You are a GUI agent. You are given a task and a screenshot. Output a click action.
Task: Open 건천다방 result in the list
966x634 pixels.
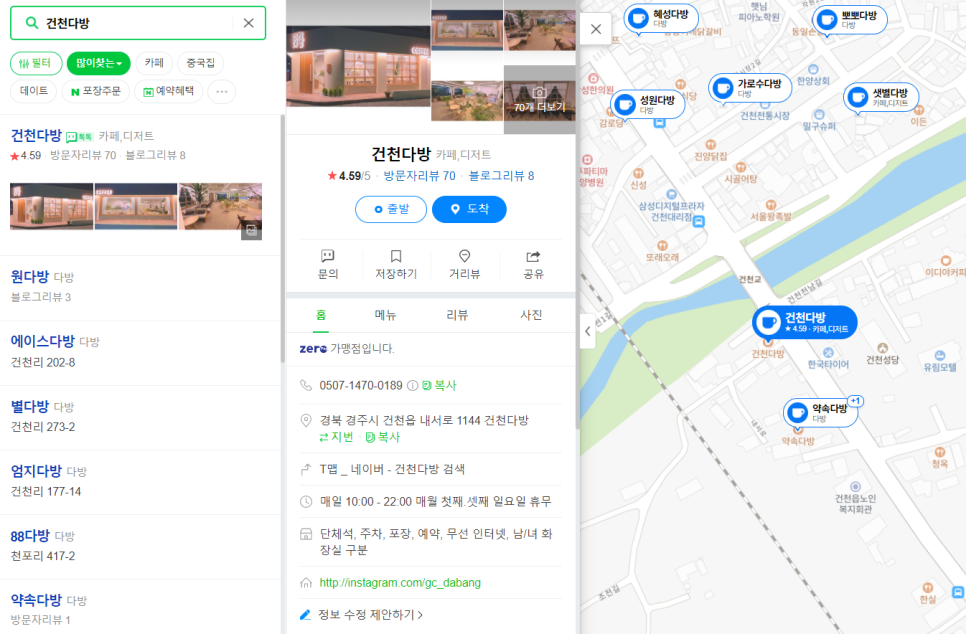click(x=36, y=136)
